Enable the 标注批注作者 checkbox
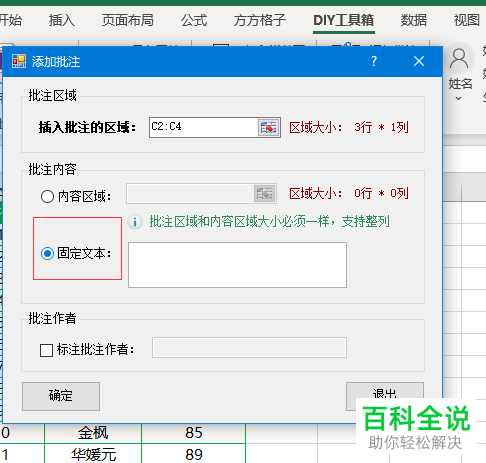 (x=46, y=350)
